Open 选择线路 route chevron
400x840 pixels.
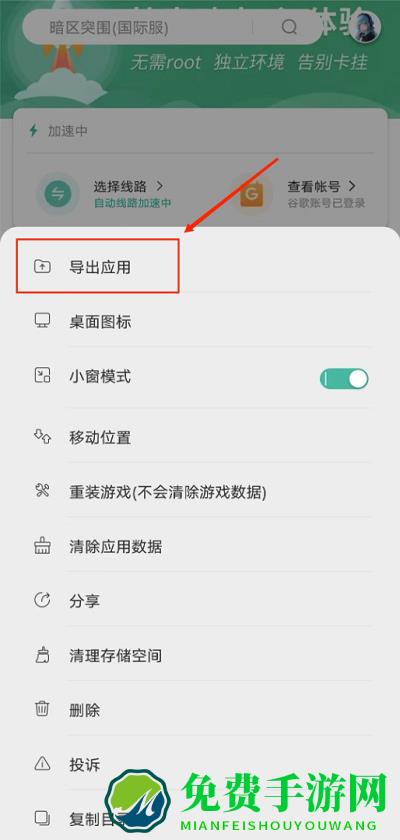pos(159,186)
